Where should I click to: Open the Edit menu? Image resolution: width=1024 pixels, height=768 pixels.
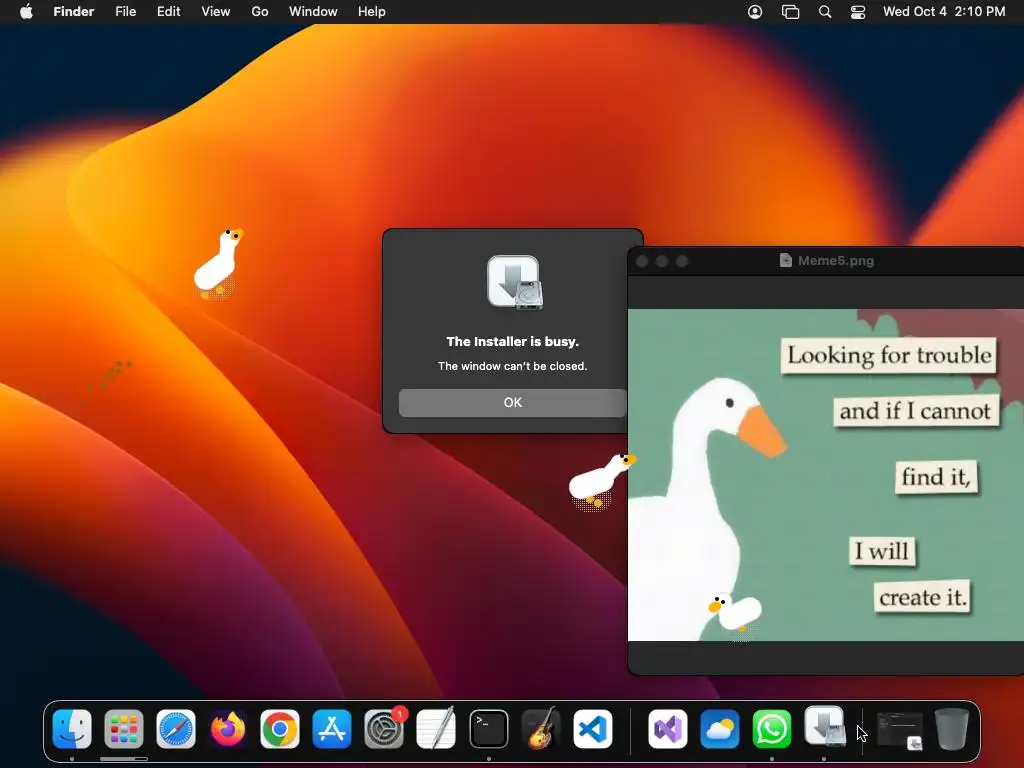[168, 12]
